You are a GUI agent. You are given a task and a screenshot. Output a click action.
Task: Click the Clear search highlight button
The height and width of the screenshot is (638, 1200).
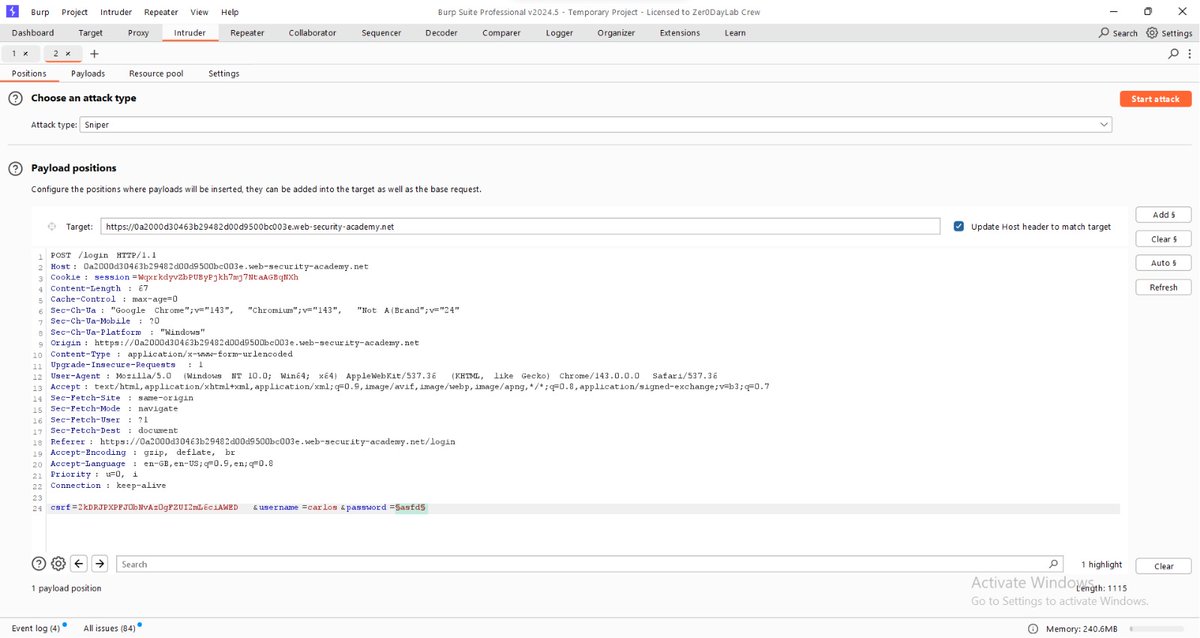(1164, 566)
